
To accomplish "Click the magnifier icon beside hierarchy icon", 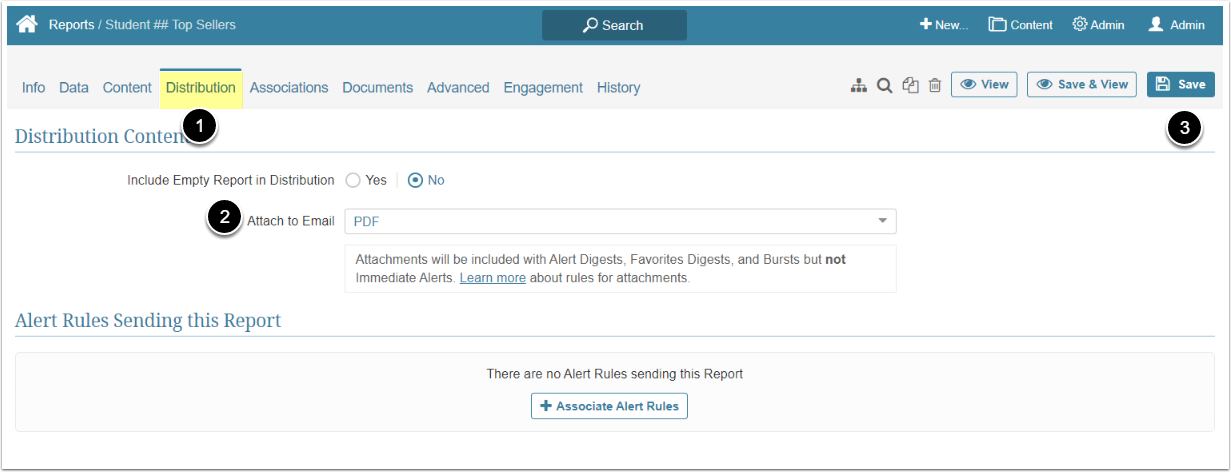I will (884, 86).
